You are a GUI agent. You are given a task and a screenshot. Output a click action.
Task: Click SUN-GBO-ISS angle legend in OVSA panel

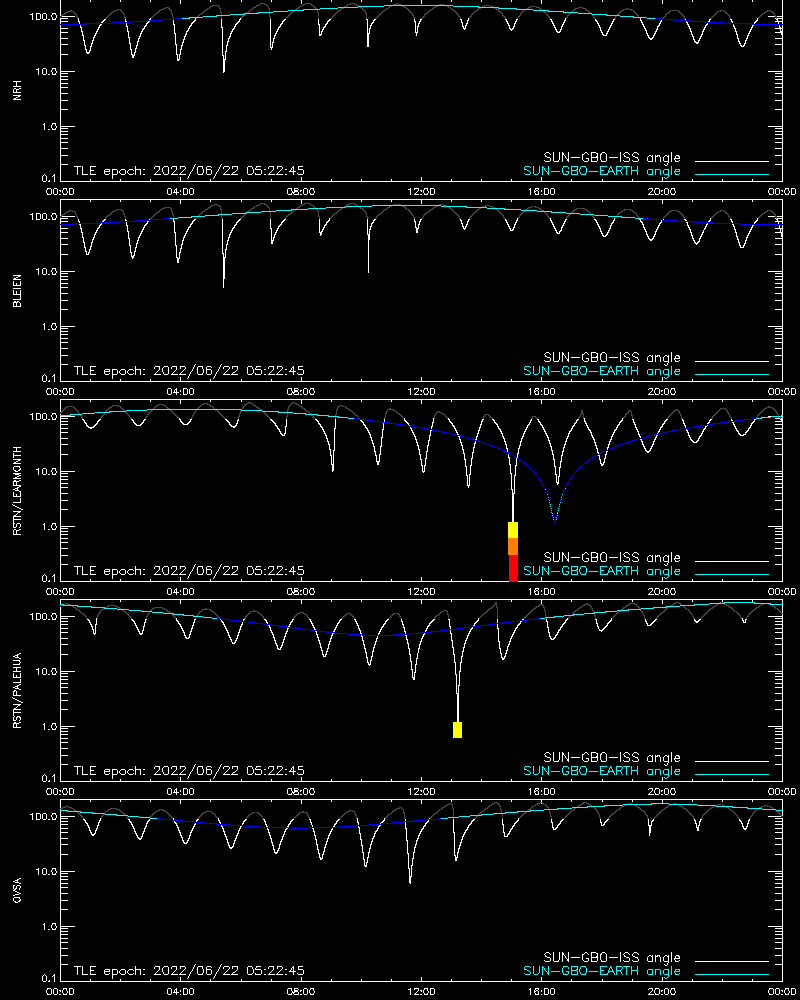tap(612, 957)
